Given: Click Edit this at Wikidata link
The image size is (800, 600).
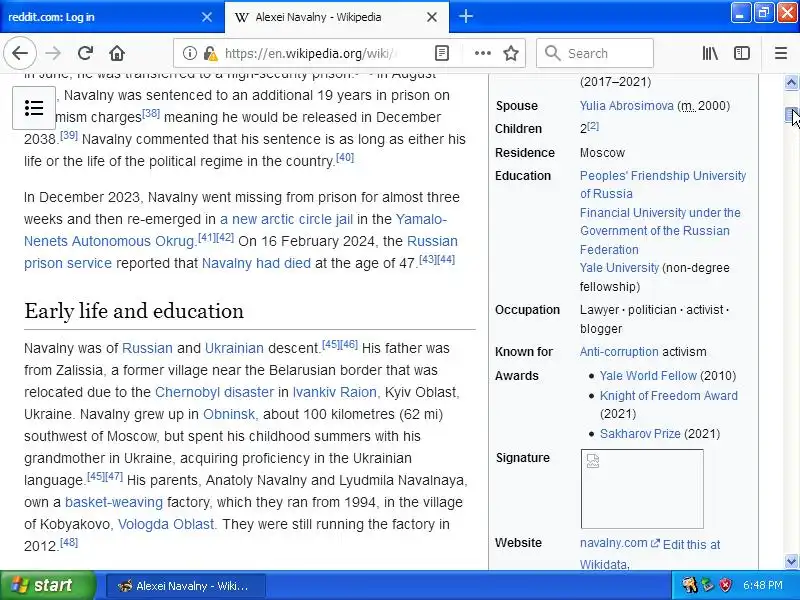Looking at the screenshot, I should tap(650, 554).
